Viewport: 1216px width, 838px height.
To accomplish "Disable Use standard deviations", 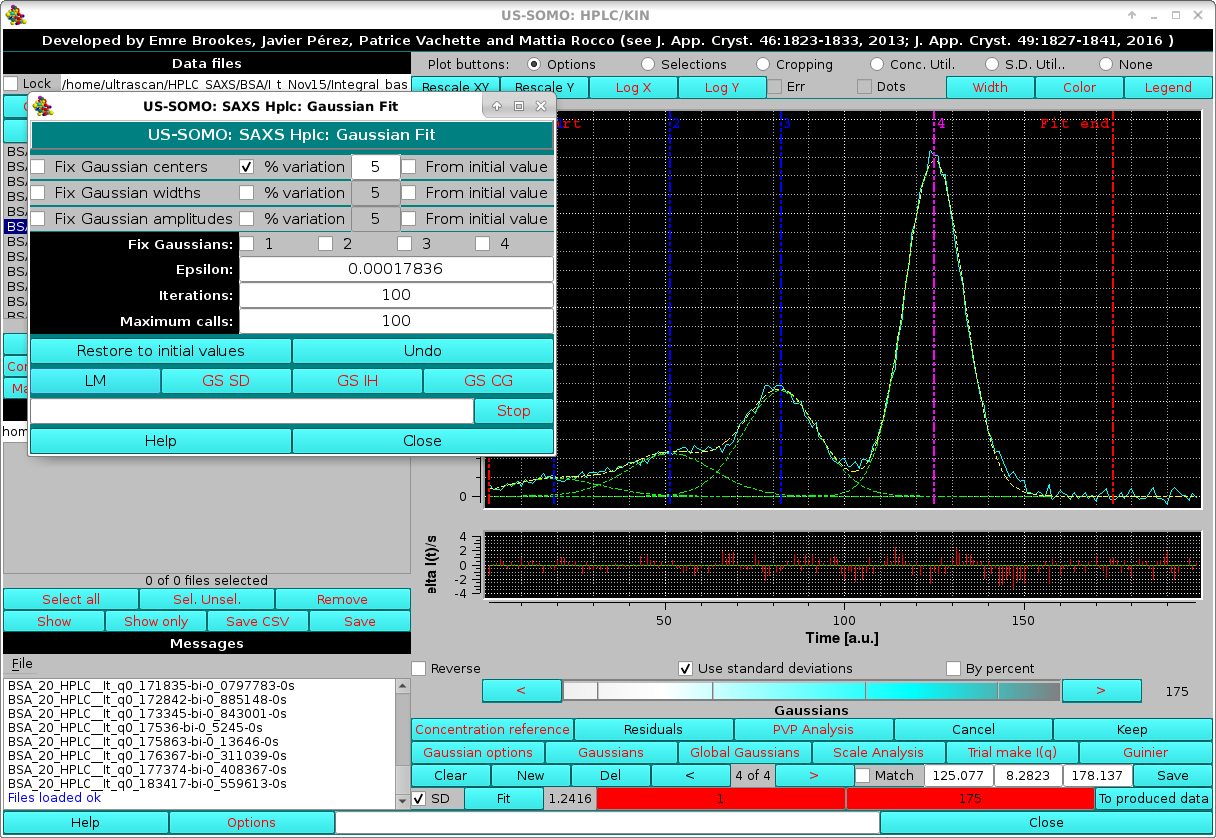I will click(x=685, y=668).
